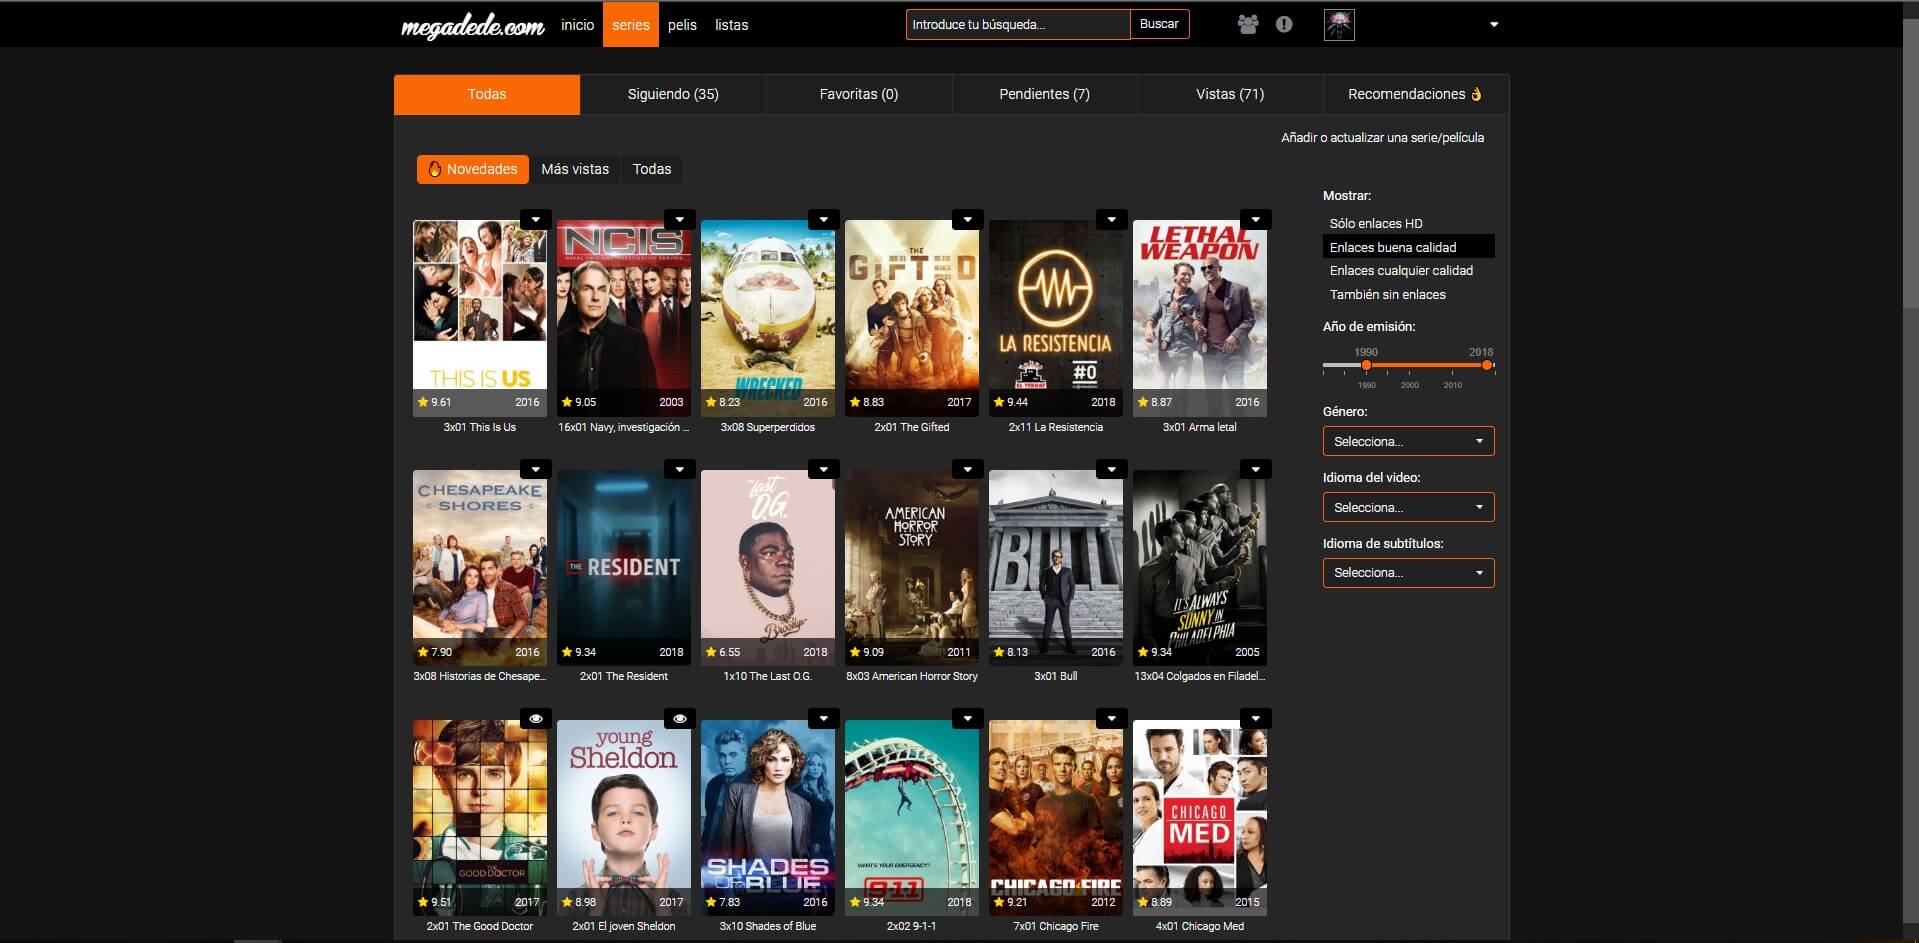Open dropdown arrow on Lethal Weapon poster

(x=1256, y=220)
